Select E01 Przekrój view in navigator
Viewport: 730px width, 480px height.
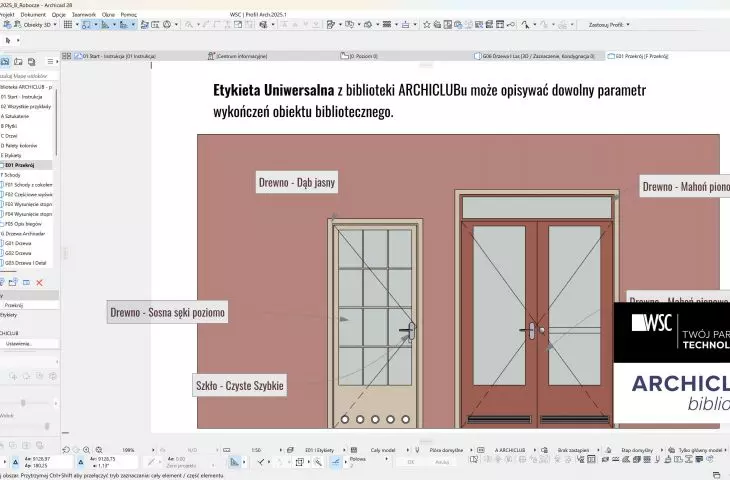19,165
